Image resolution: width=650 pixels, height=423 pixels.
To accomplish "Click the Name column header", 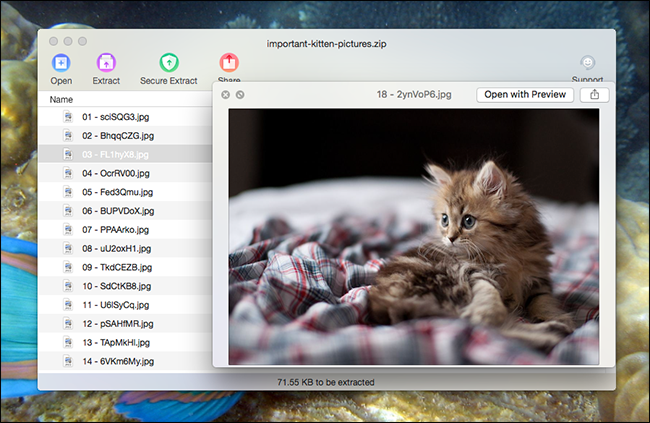I will pyautogui.click(x=61, y=100).
